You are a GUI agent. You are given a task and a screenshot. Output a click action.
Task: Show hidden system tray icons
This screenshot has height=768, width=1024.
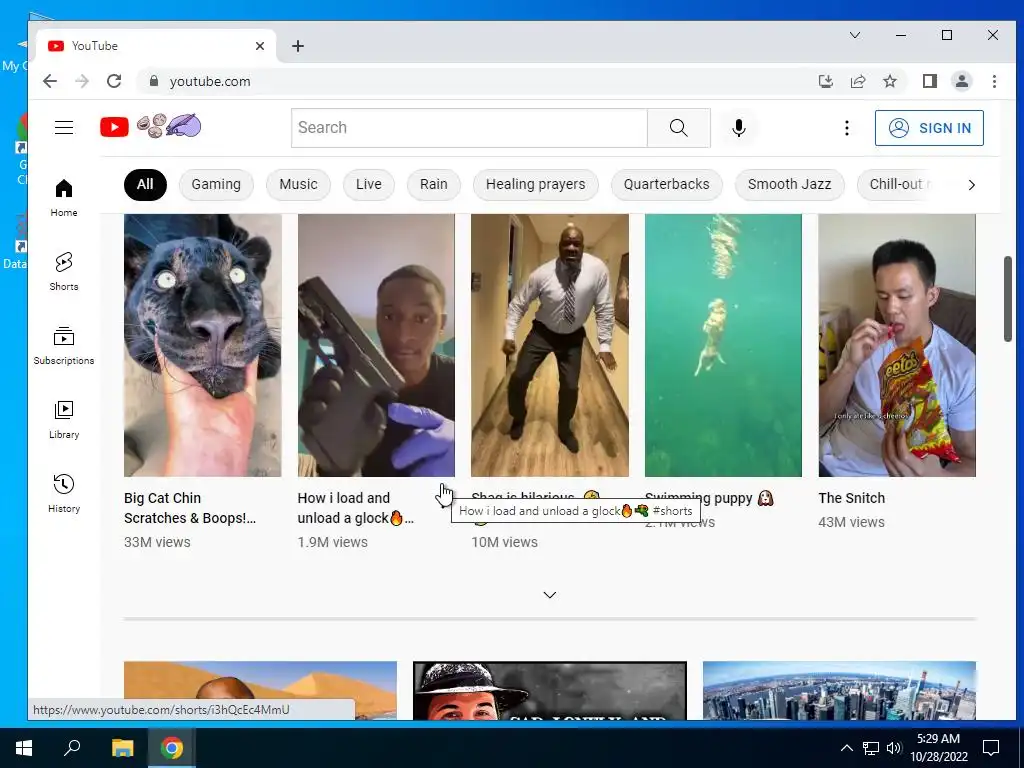846,748
